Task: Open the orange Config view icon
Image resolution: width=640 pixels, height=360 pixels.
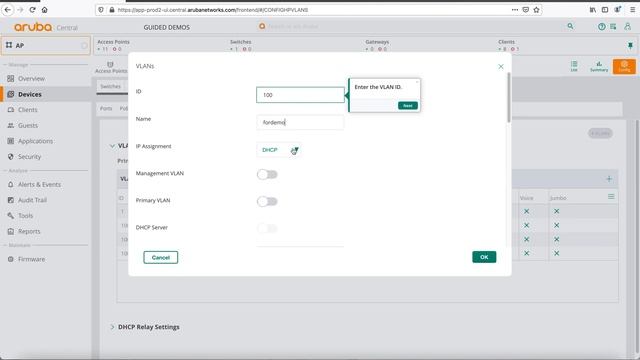Action: pyautogui.click(x=624, y=66)
